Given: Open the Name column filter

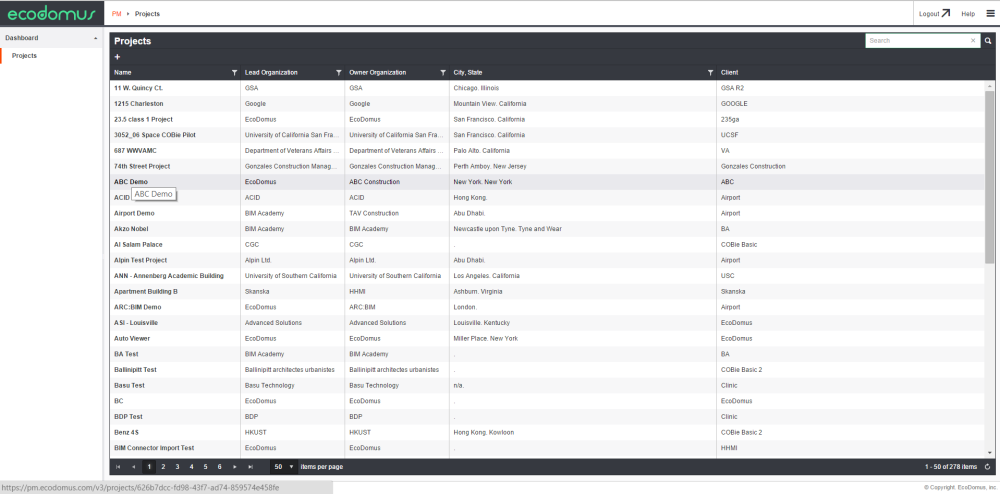Looking at the screenshot, I should pos(234,73).
